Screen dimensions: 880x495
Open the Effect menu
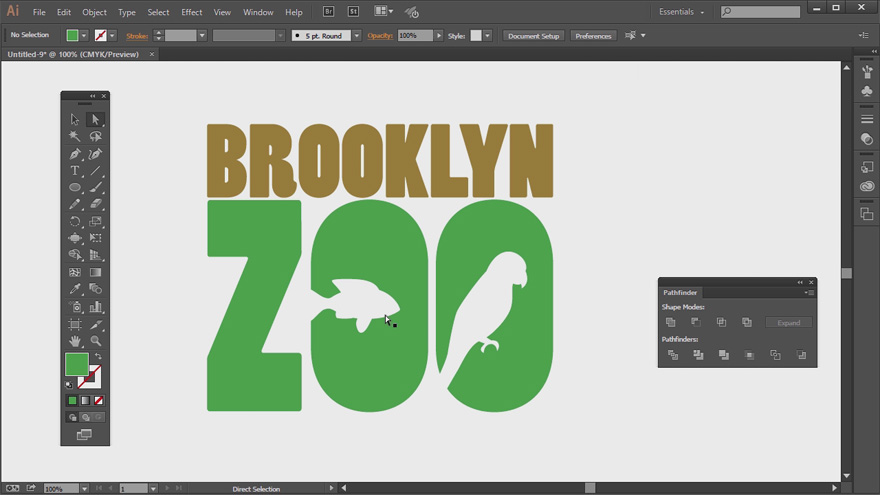[191, 12]
